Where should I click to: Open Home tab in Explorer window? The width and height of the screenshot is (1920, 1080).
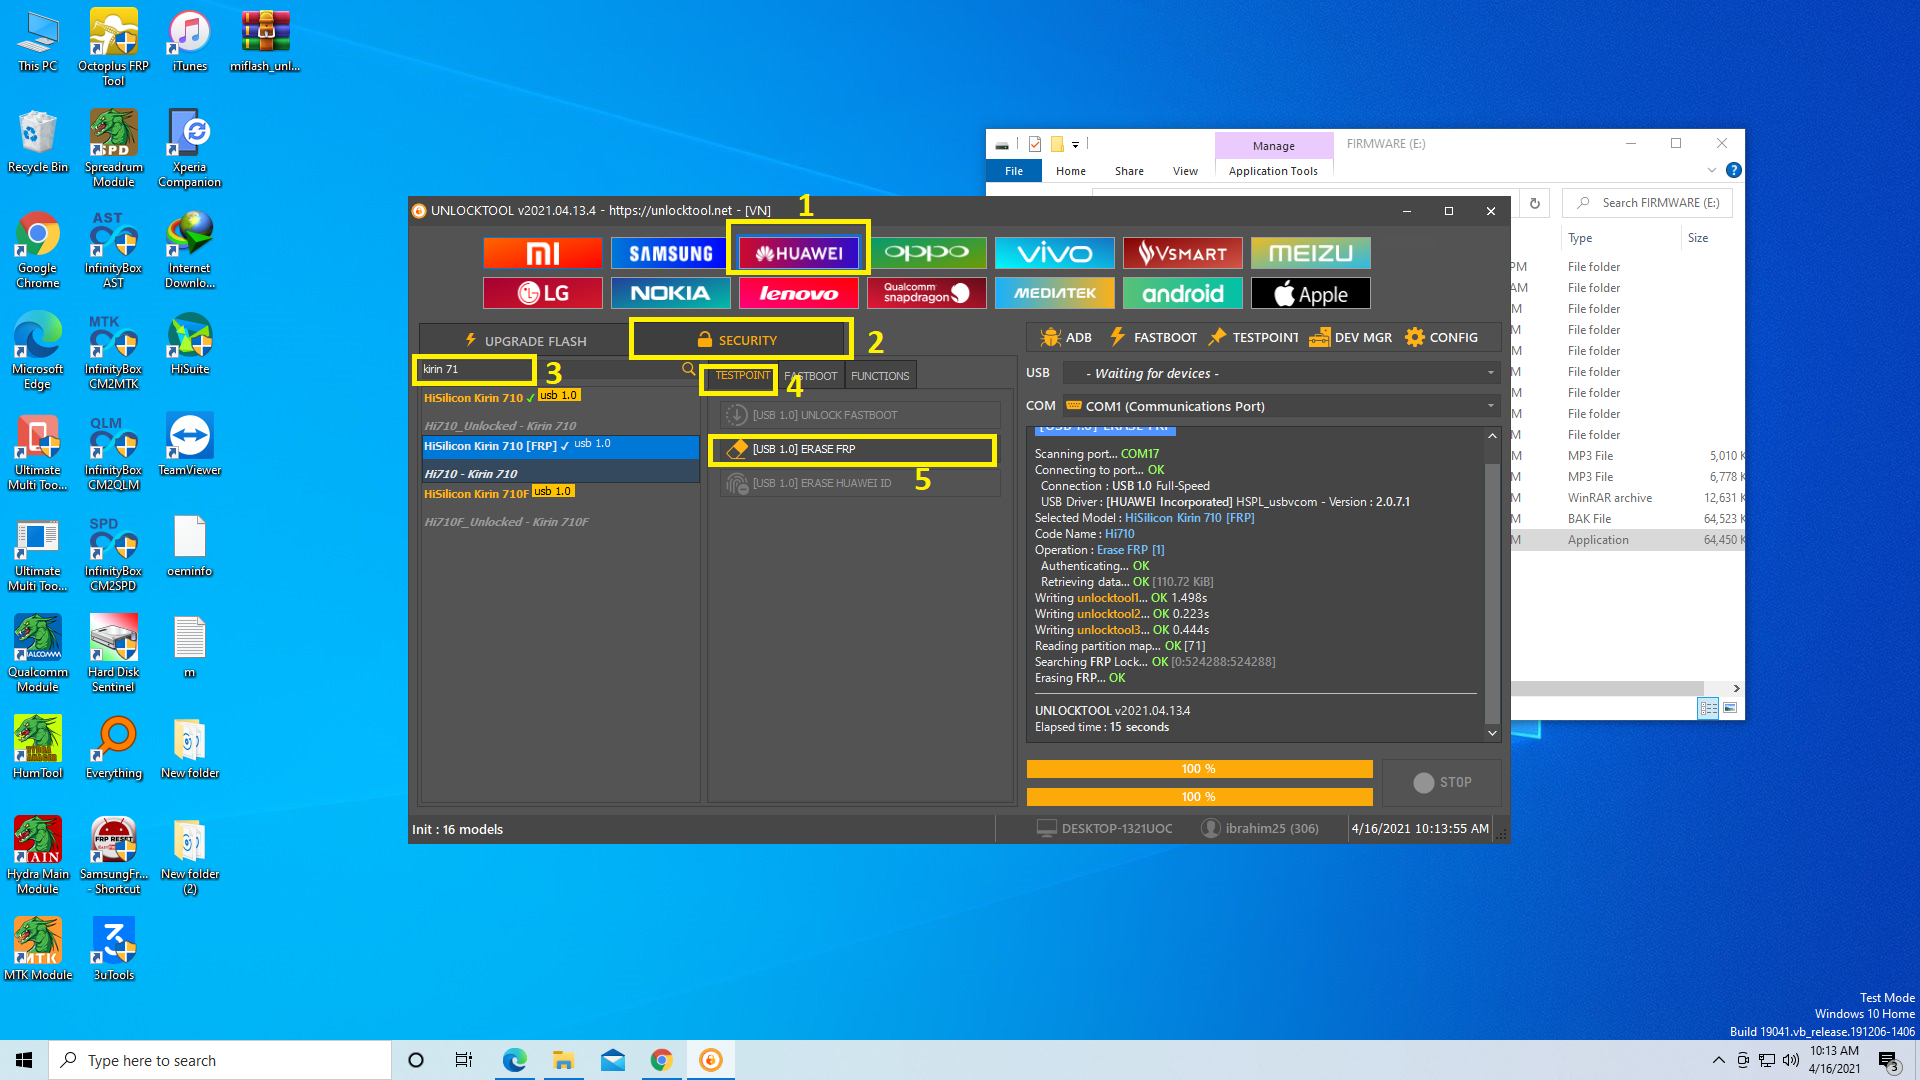[1070, 171]
